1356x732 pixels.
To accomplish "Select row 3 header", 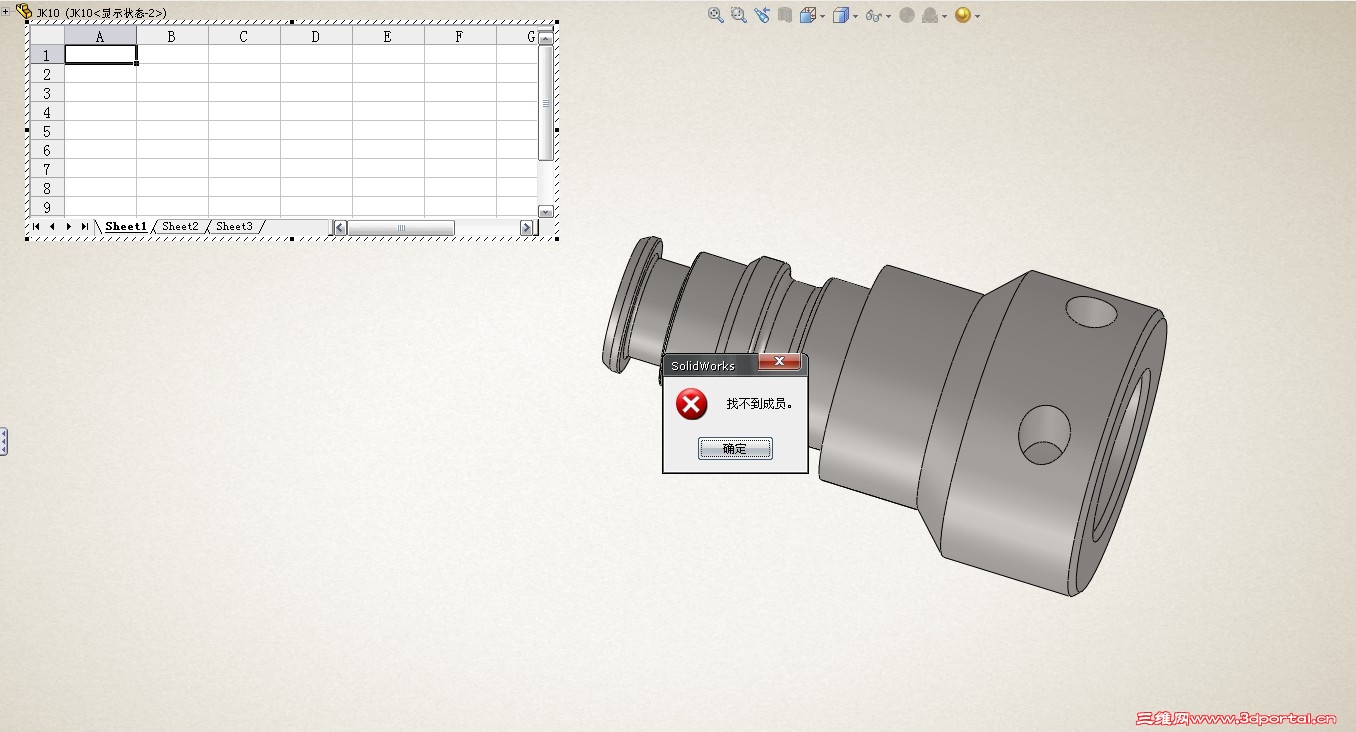I will 47,93.
